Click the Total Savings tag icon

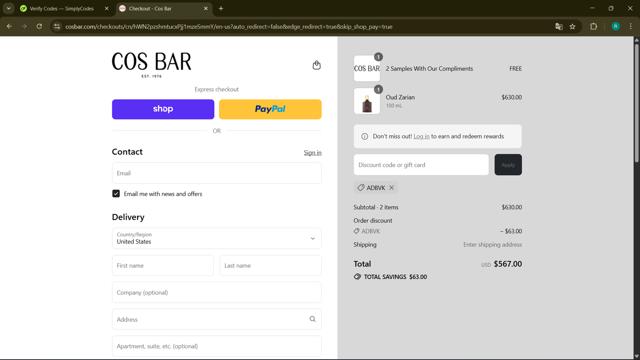(x=357, y=277)
